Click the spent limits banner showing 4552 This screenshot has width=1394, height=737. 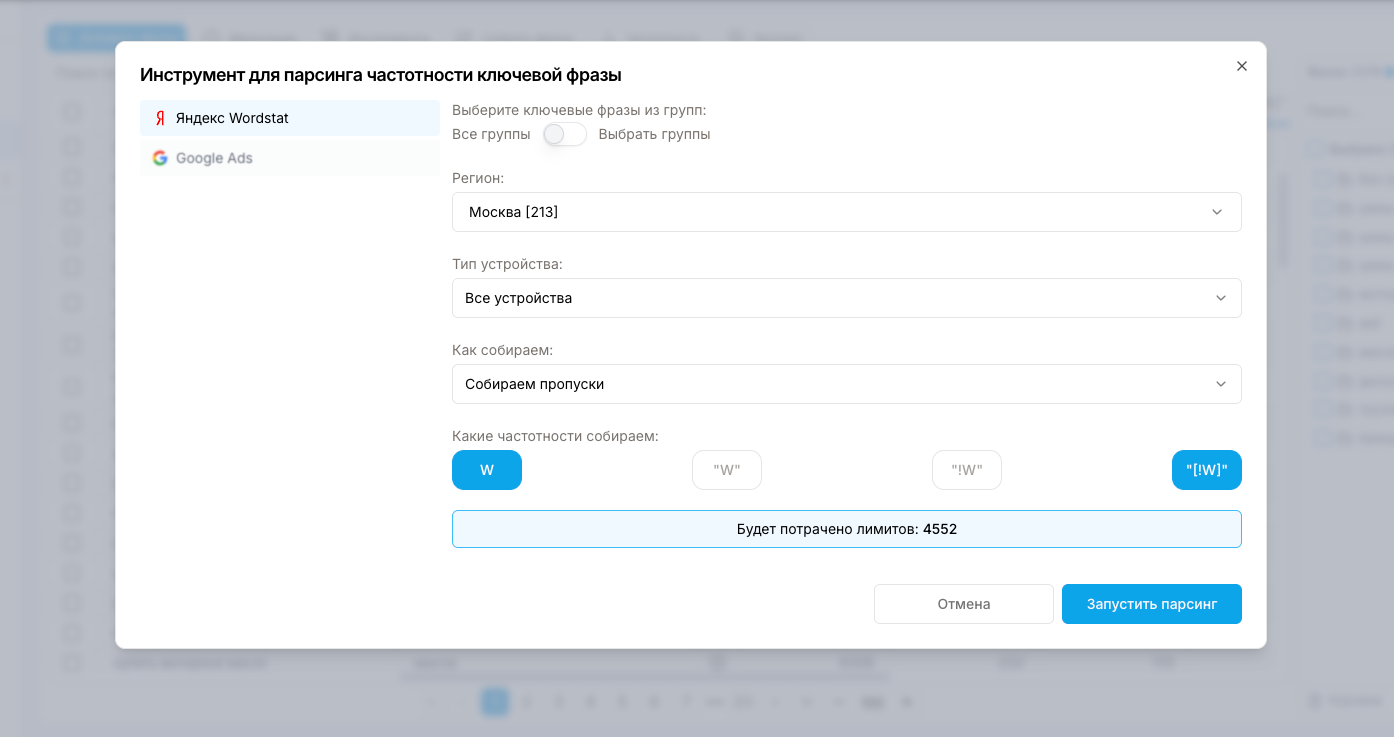pos(847,529)
